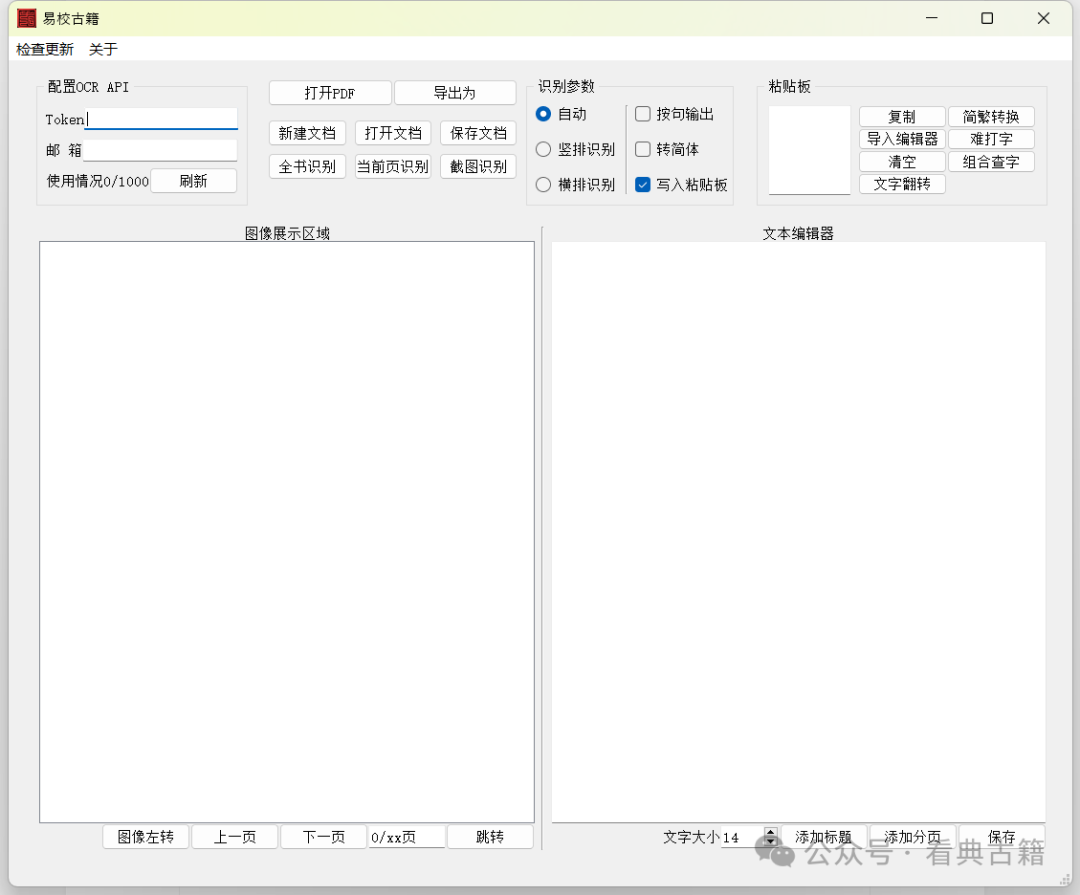The image size is (1080, 895).
Task: Increase 文字大小 with the stepper up arrow
Action: (x=770, y=832)
